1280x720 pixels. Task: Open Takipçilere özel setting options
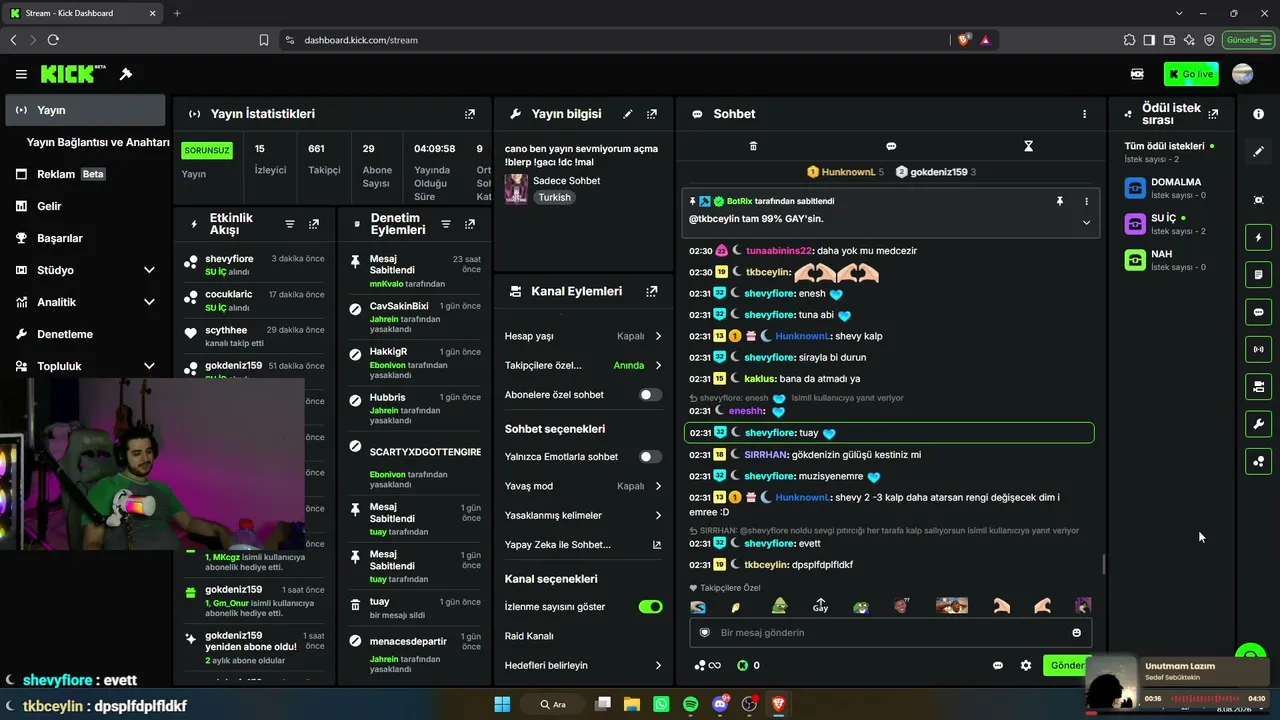pyautogui.click(x=584, y=365)
